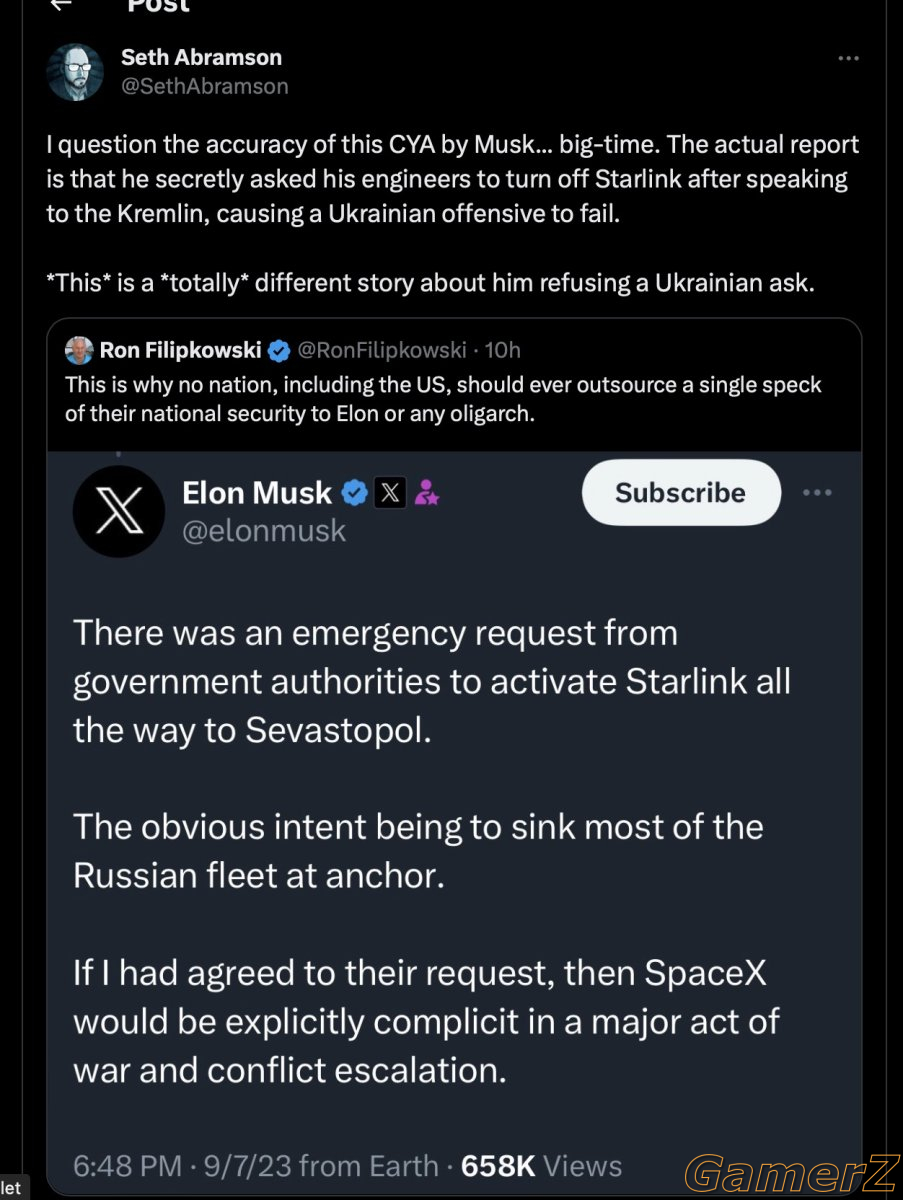Click the X logo avatar of Elon Musk
Image resolution: width=903 pixels, height=1200 pixels.
coord(119,511)
